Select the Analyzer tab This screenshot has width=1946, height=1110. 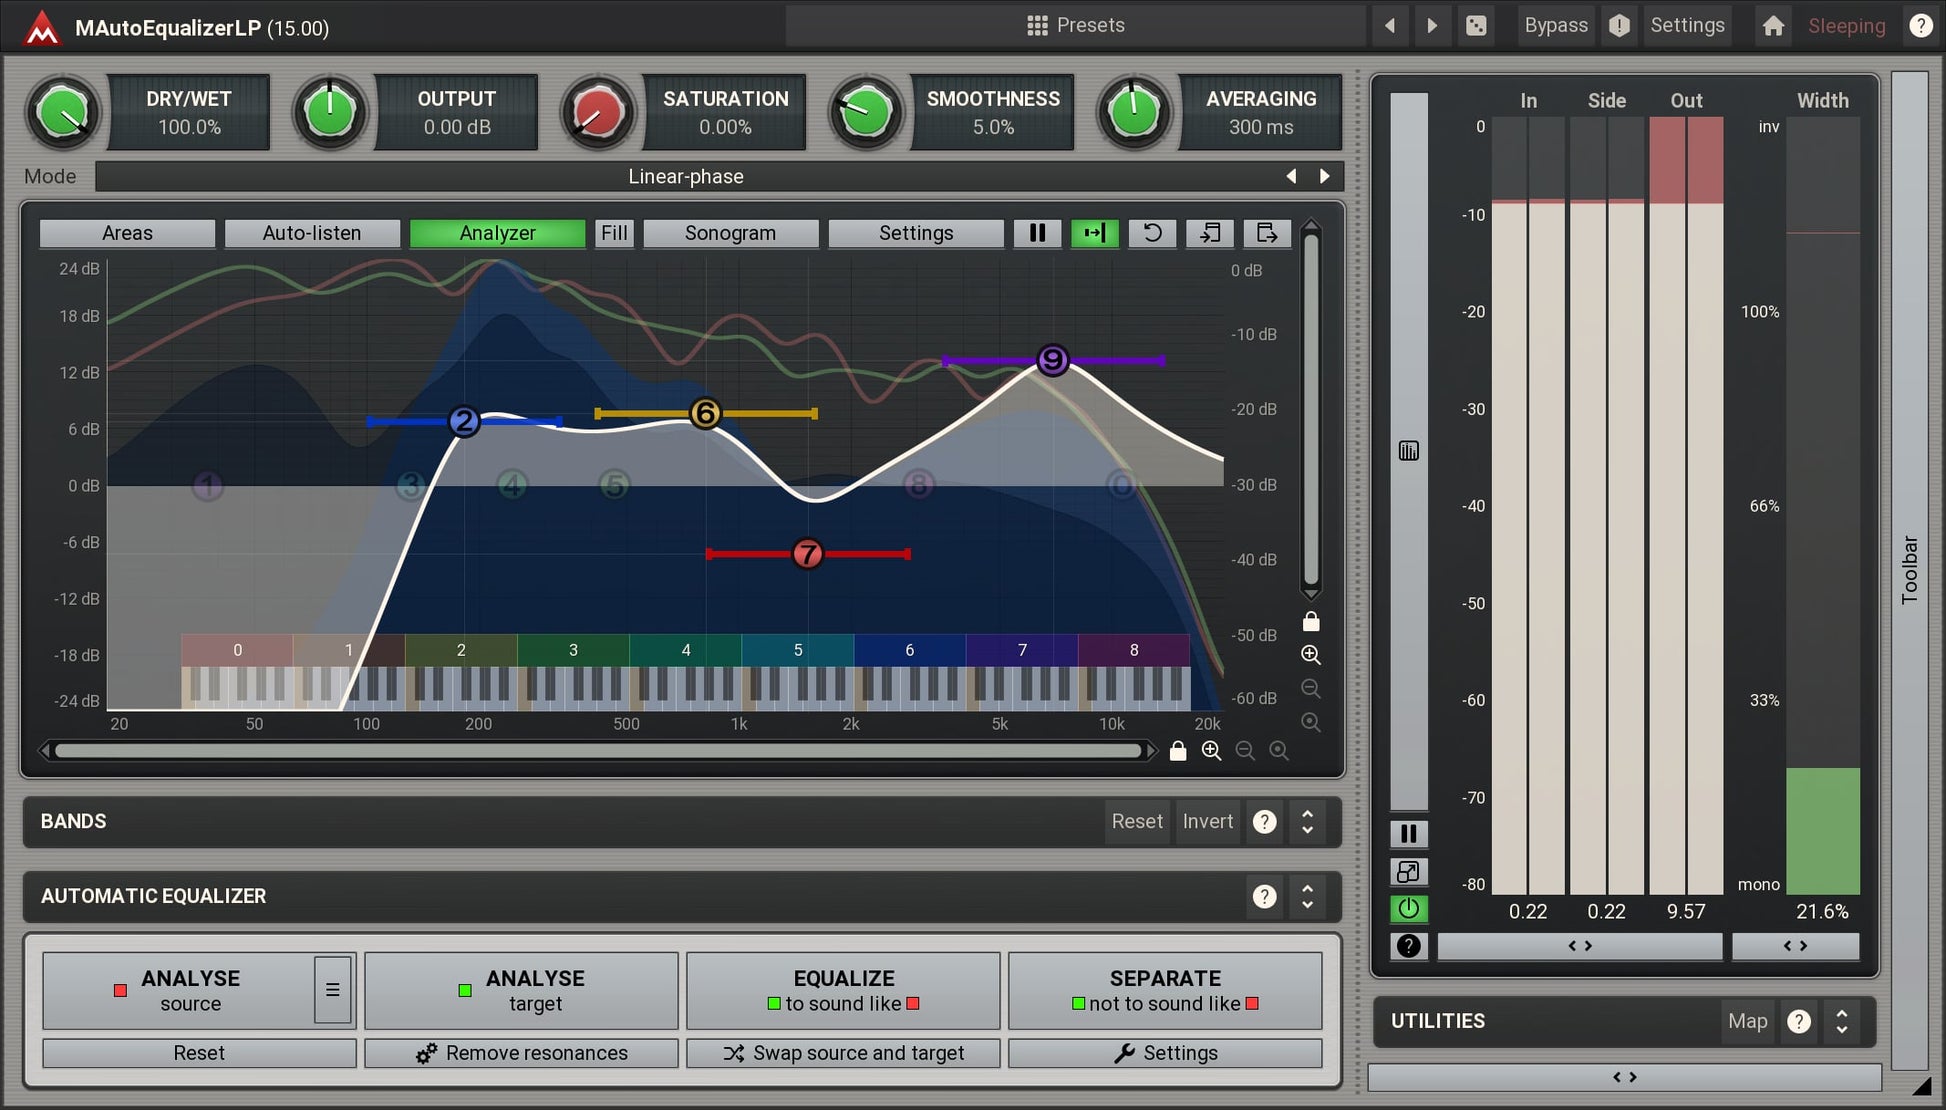497,233
